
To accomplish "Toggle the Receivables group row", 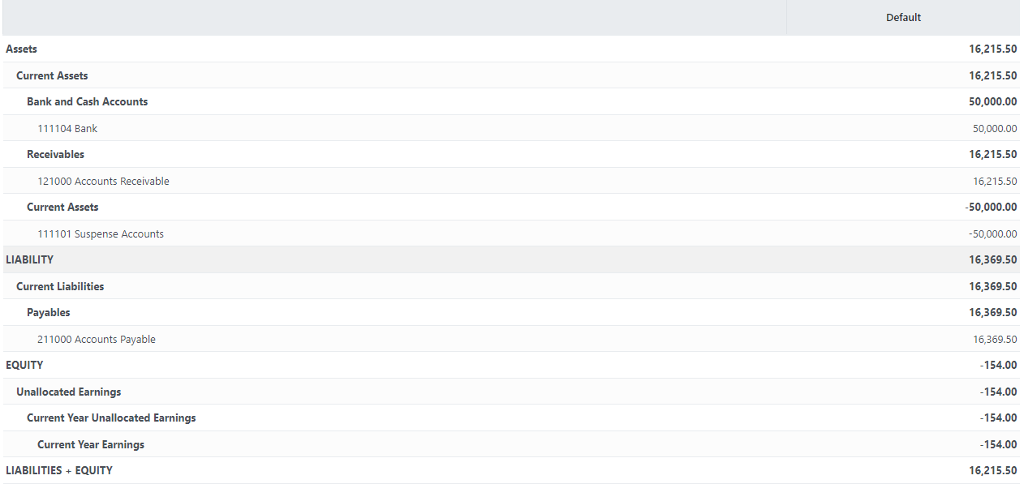I will 56,155.
